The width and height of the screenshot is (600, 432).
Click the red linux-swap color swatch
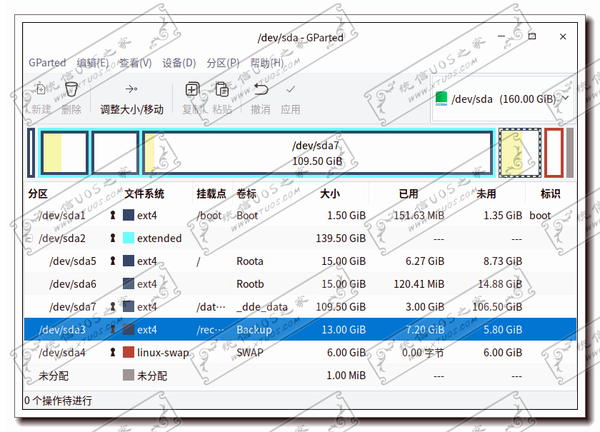(x=128, y=352)
